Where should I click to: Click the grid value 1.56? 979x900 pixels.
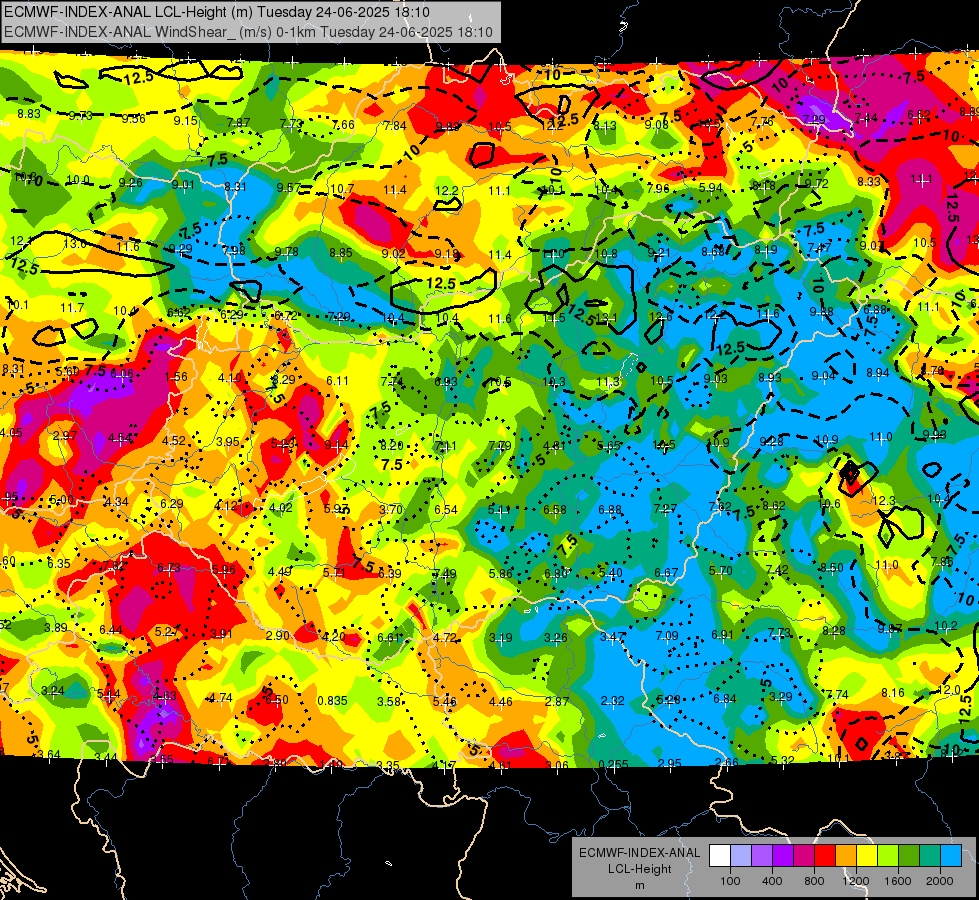176,377
